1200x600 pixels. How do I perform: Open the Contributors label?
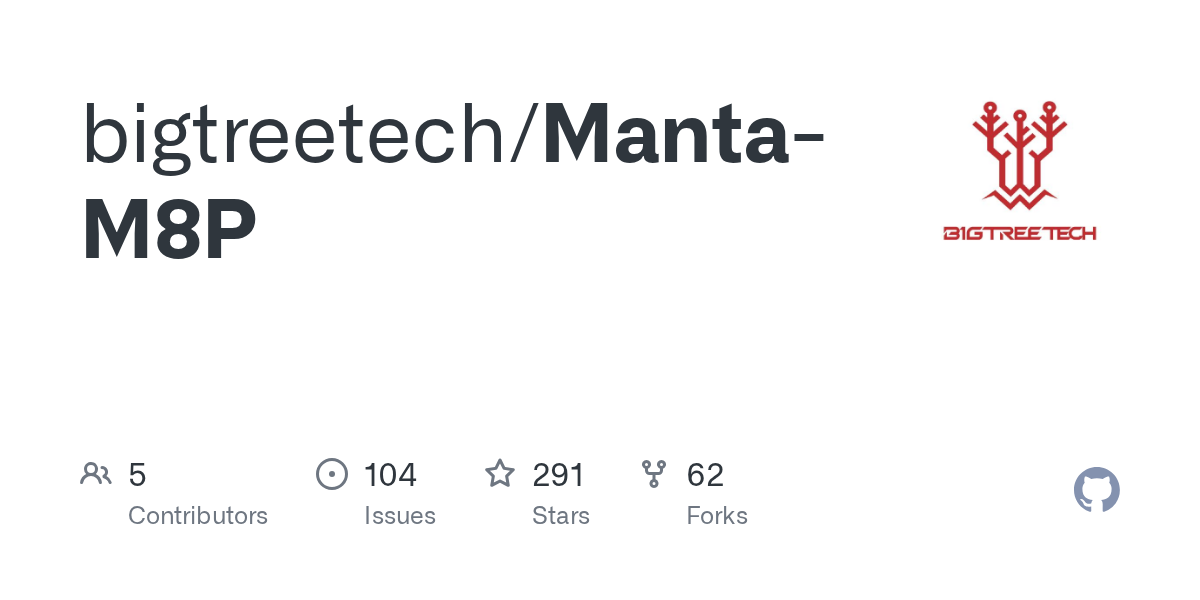click(198, 516)
